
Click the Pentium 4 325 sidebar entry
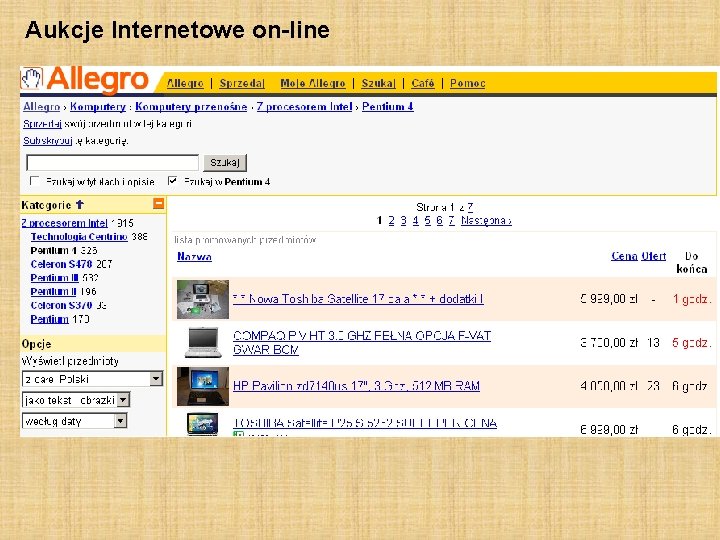point(64,250)
